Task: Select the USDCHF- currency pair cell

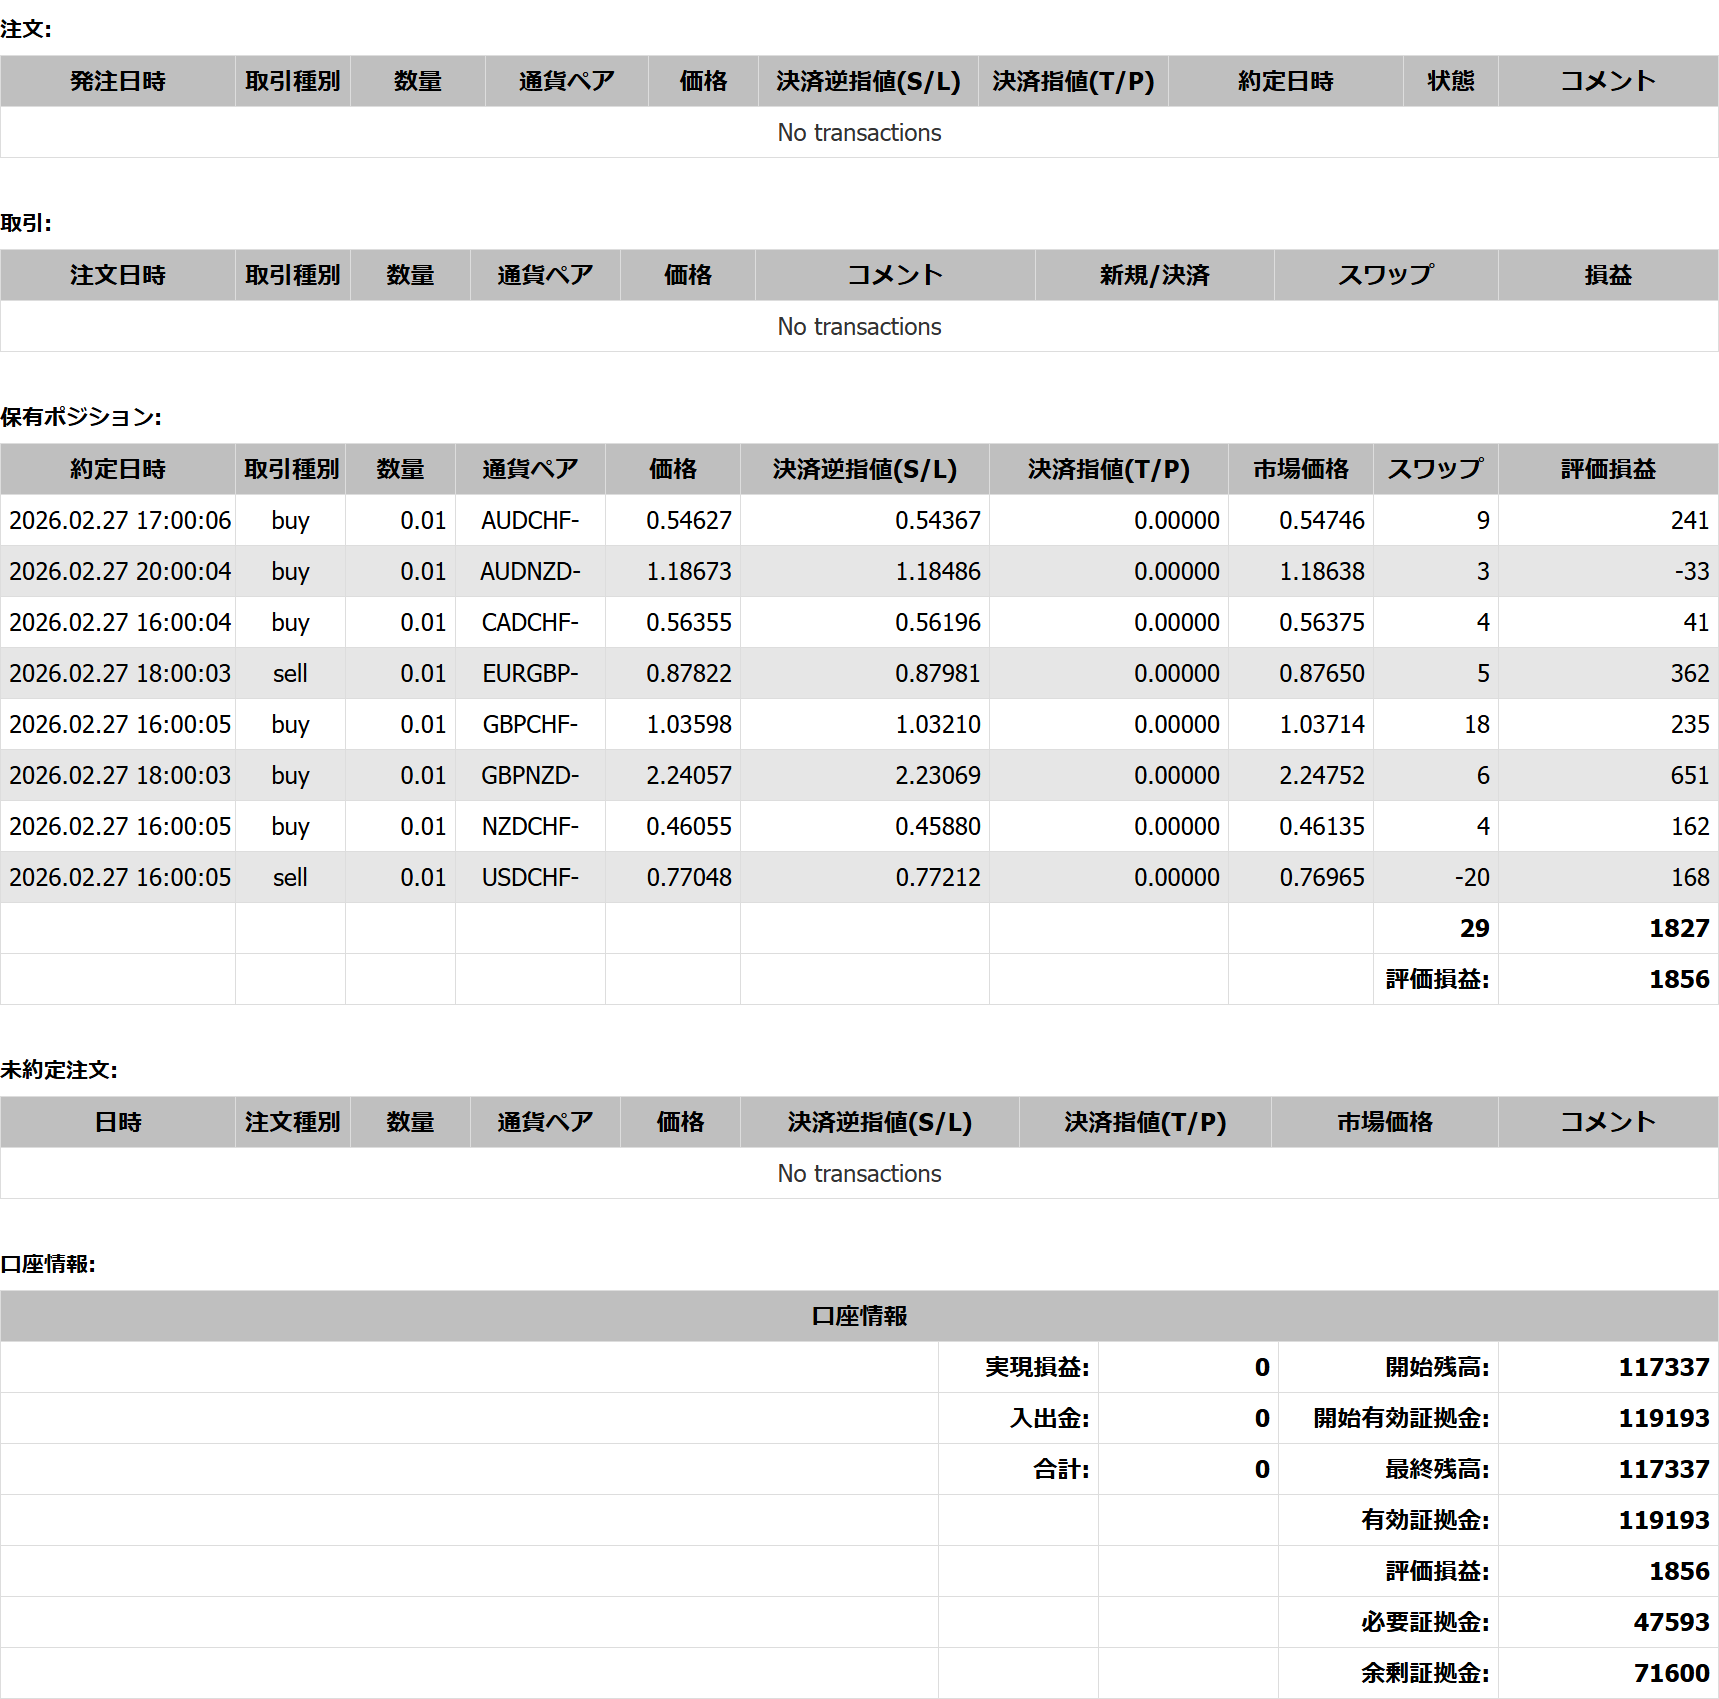Action: coord(529,877)
